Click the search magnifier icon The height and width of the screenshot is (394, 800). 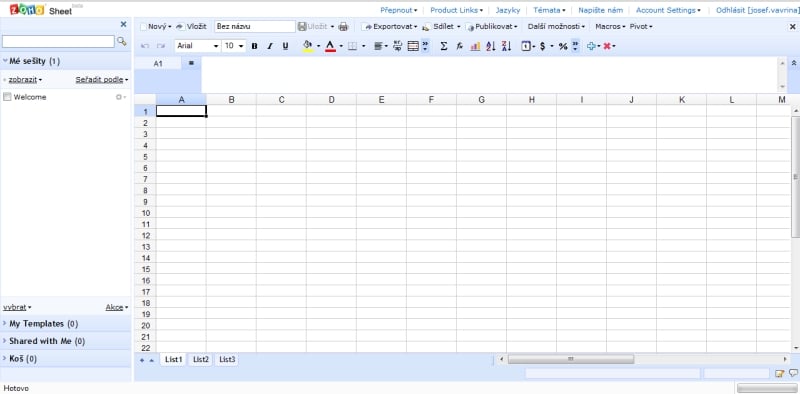pyautogui.click(x=121, y=41)
